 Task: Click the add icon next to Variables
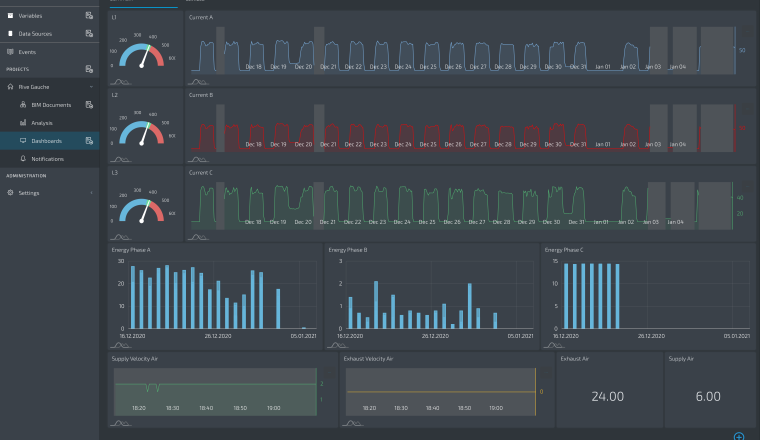[89, 16]
